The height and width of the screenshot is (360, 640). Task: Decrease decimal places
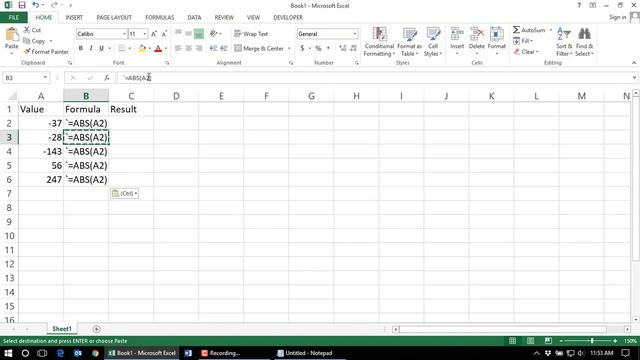tap(353, 48)
